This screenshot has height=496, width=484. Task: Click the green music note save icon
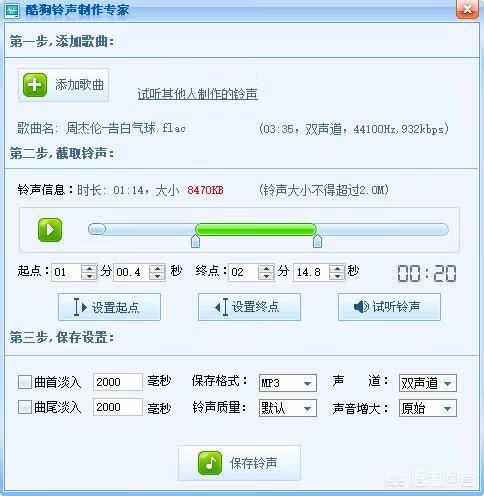pos(210,463)
